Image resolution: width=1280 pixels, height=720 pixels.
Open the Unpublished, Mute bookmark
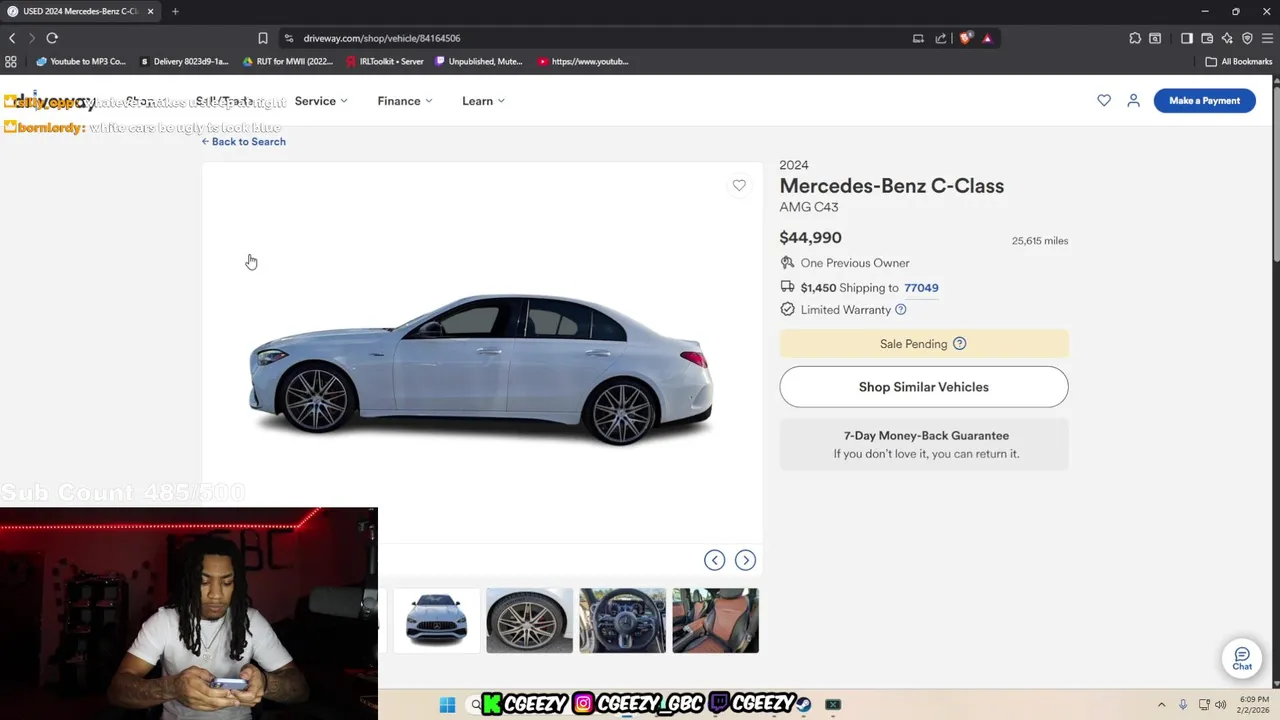coord(479,61)
